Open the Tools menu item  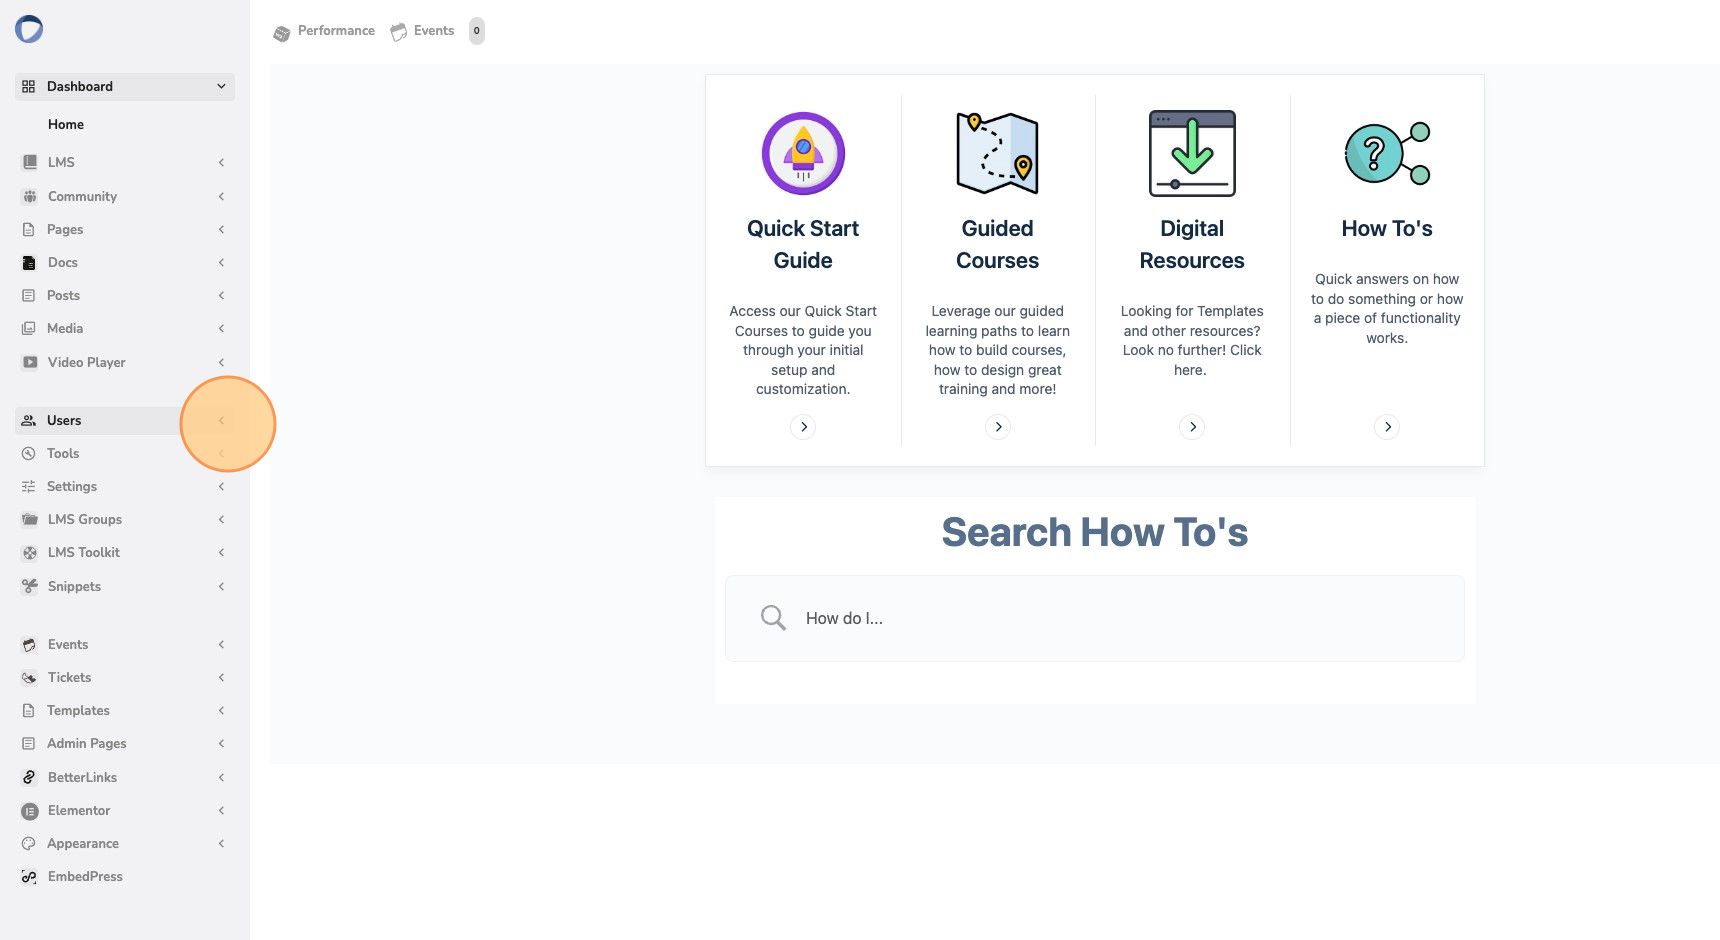[x=125, y=453]
